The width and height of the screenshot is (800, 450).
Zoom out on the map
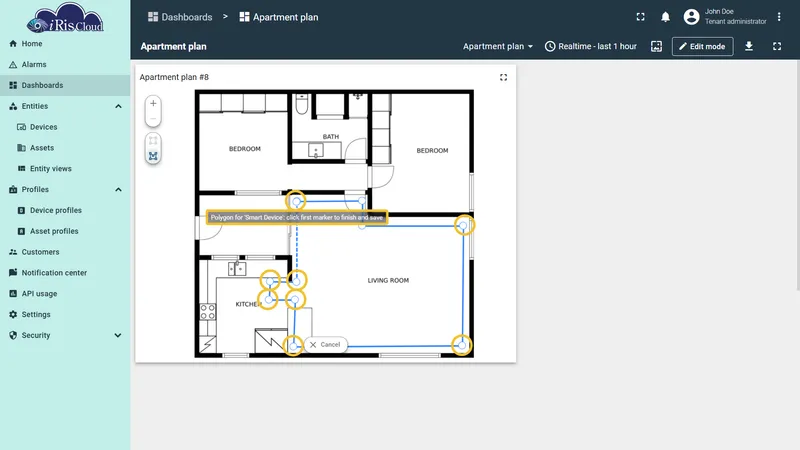point(153,119)
